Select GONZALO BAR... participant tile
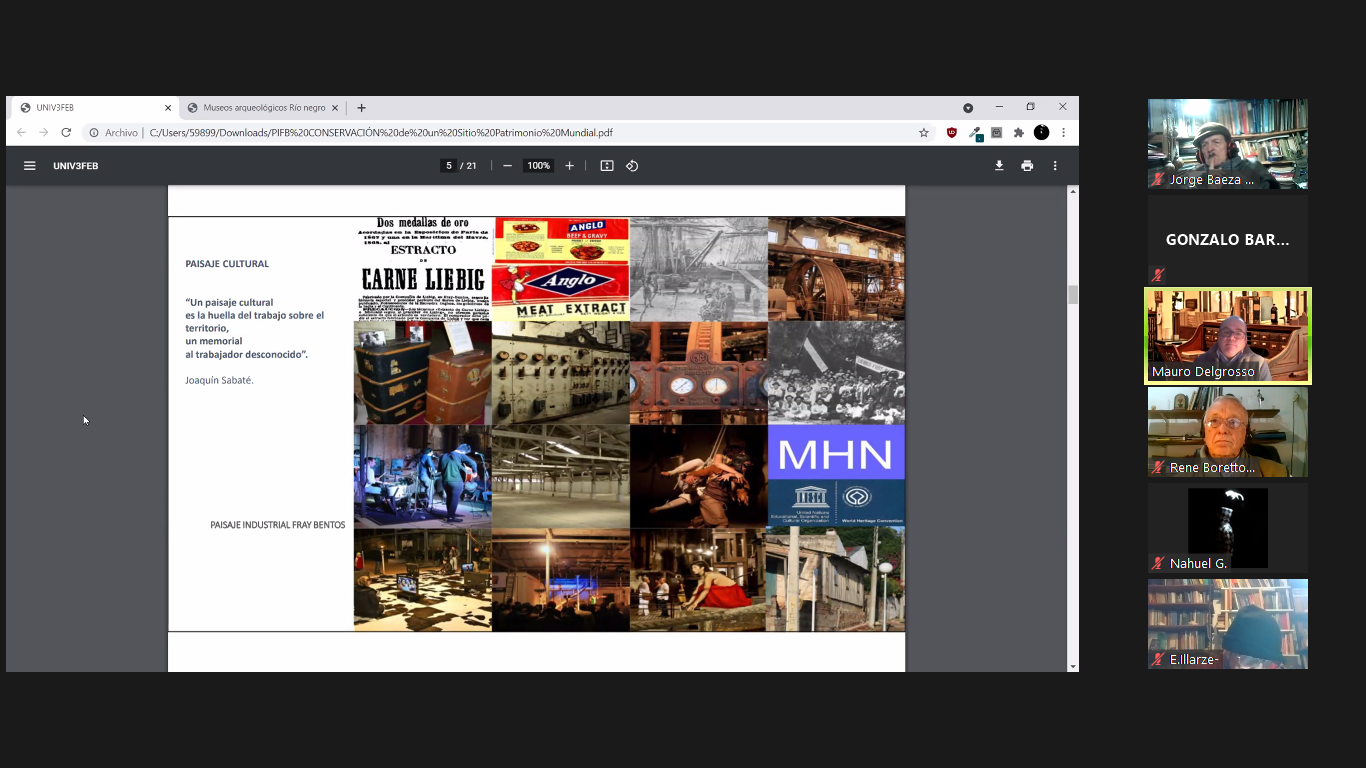The height and width of the screenshot is (768, 1366). tap(1228, 240)
